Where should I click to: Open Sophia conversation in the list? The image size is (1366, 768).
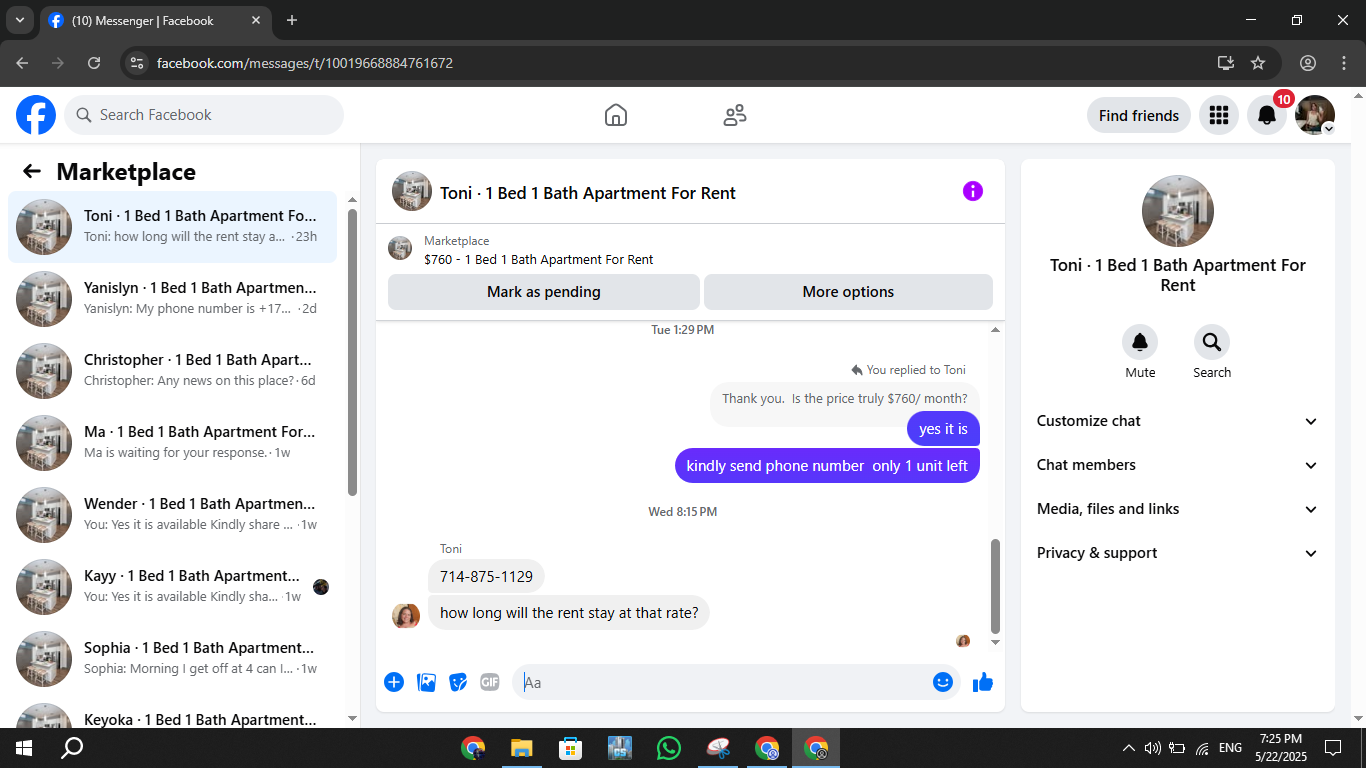tap(172, 659)
